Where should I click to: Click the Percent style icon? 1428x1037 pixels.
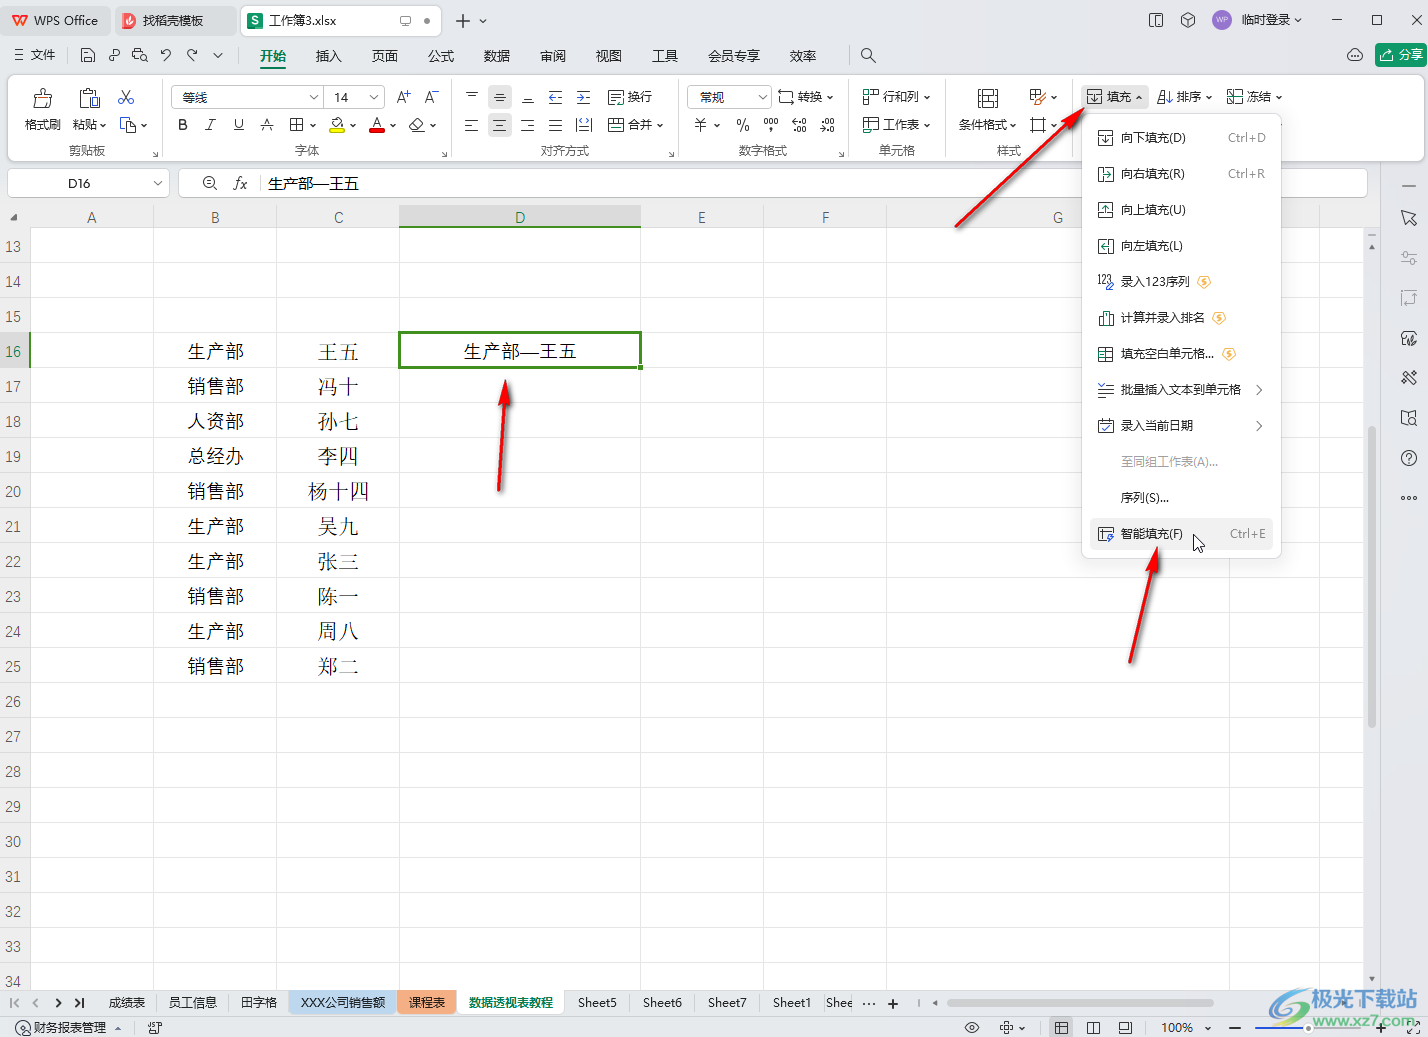[742, 125]
